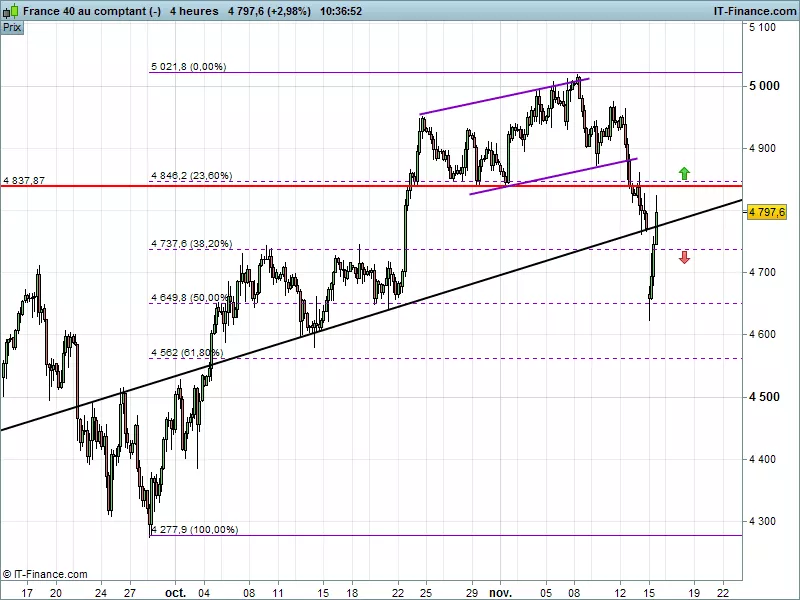This screenshot has width=800, height=600.
Task: Click the candlestick chart icon in title bar
Action: pyautogui.click(x=11, y=11)
